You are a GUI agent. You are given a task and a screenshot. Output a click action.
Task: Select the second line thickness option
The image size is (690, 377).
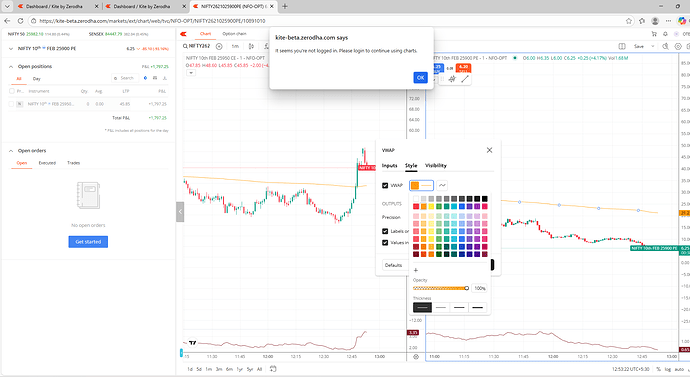coord(441,307)
